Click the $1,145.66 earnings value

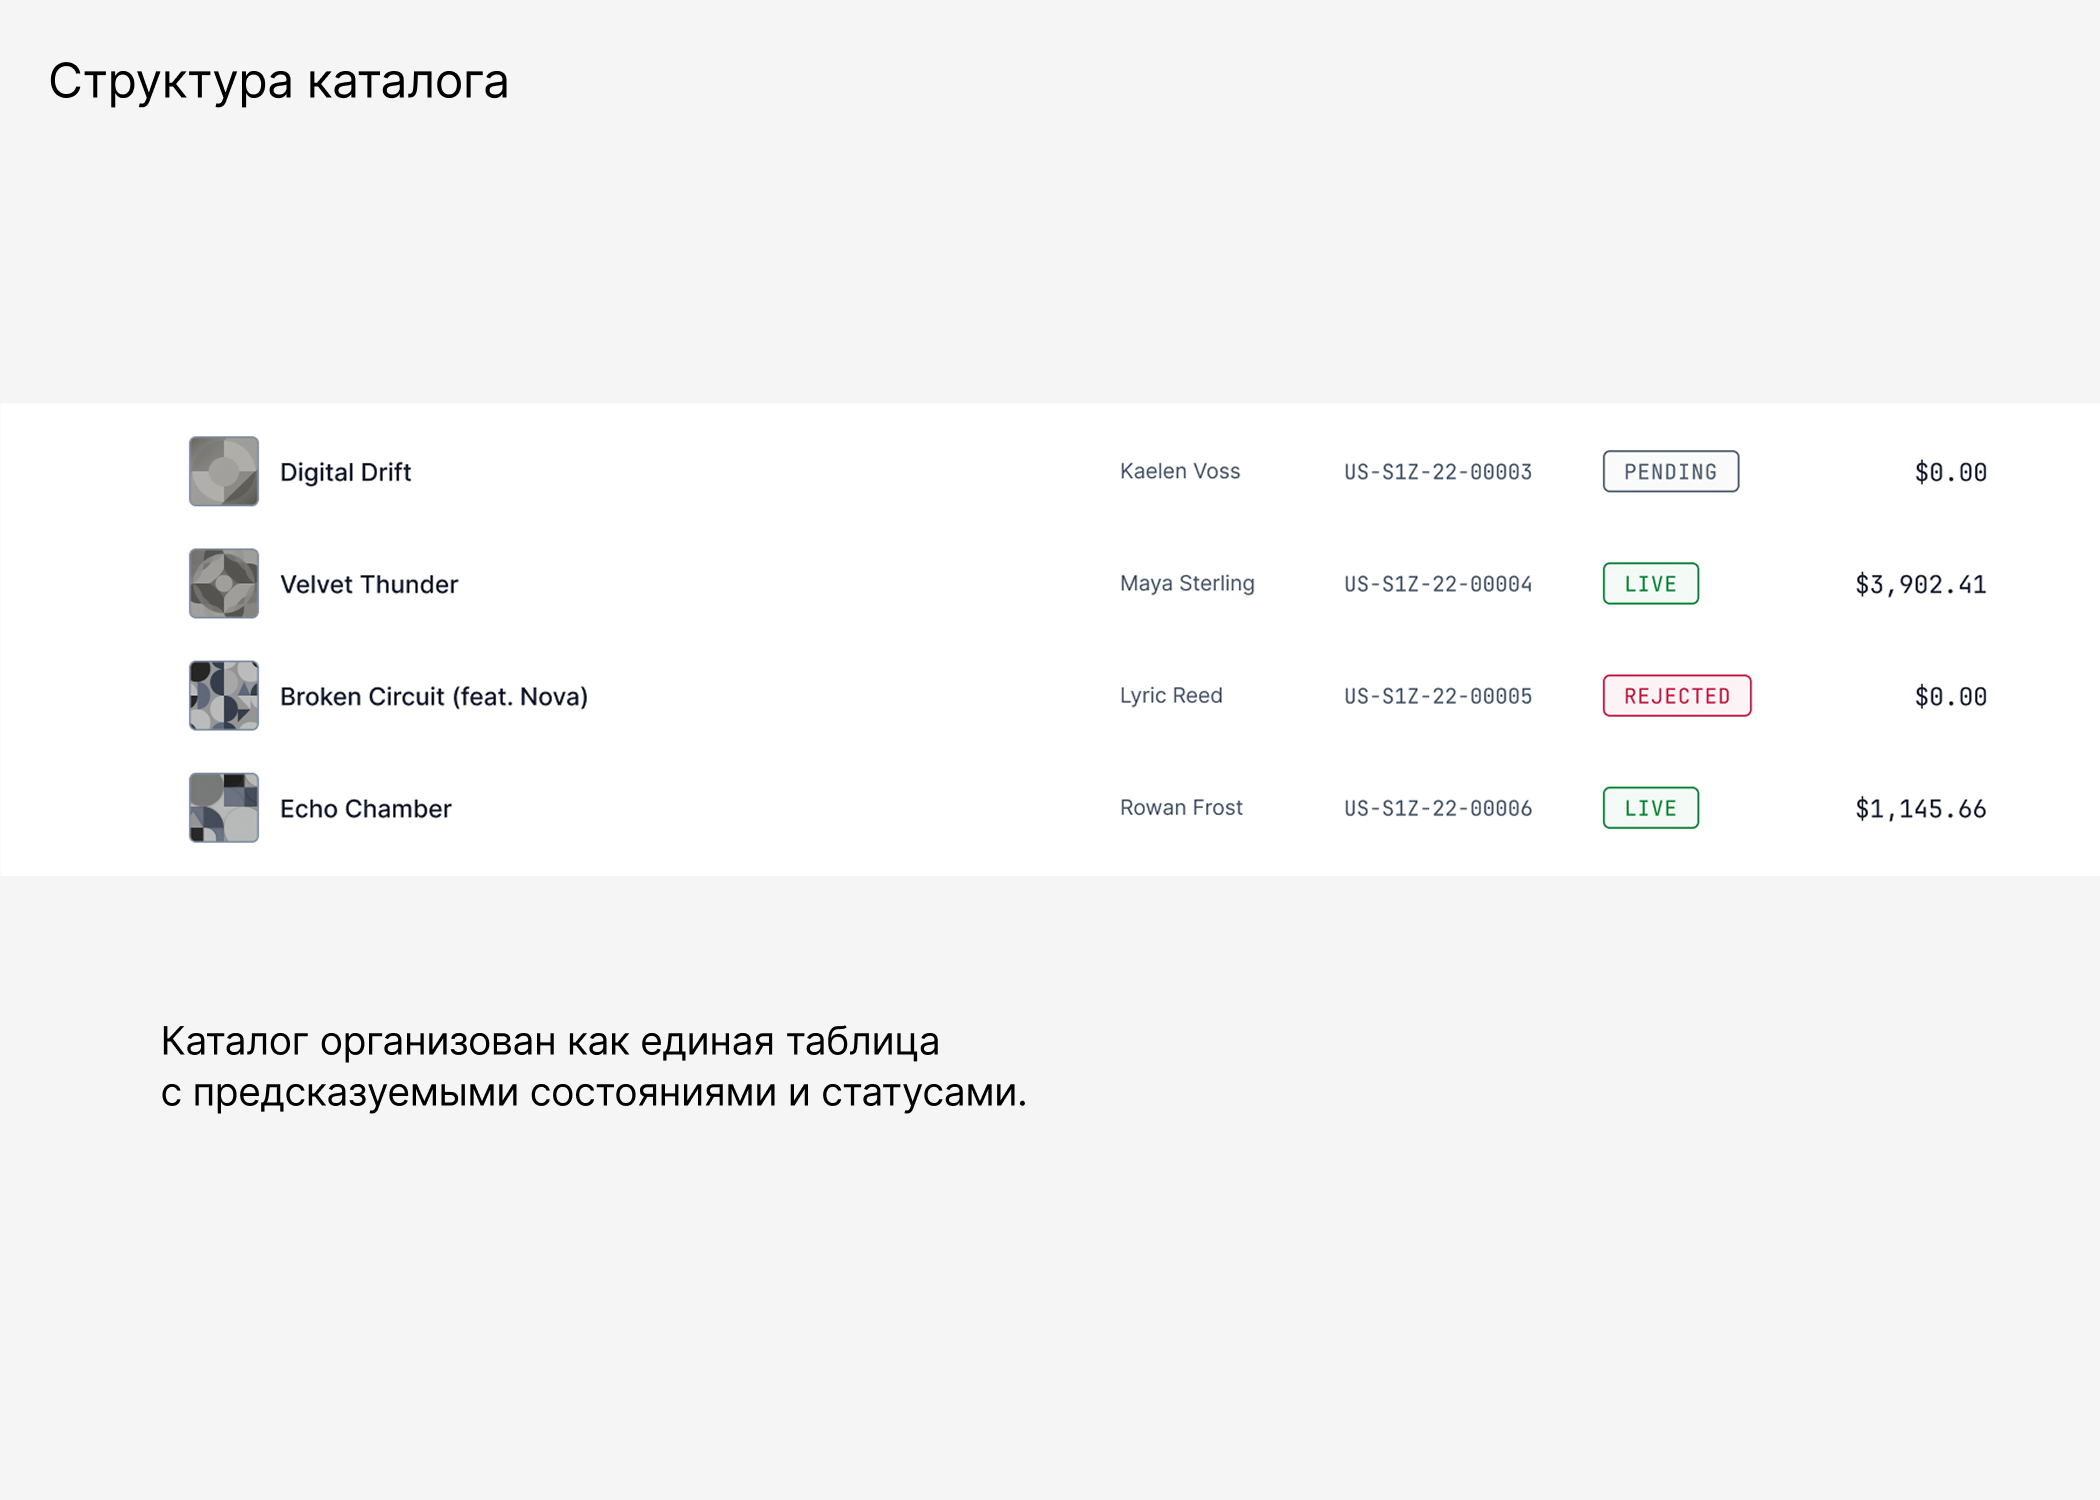(x=1921, y=807)
